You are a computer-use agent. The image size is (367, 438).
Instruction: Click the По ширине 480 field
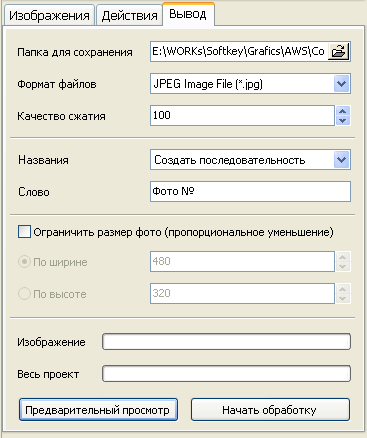click(x=242, y=261)
